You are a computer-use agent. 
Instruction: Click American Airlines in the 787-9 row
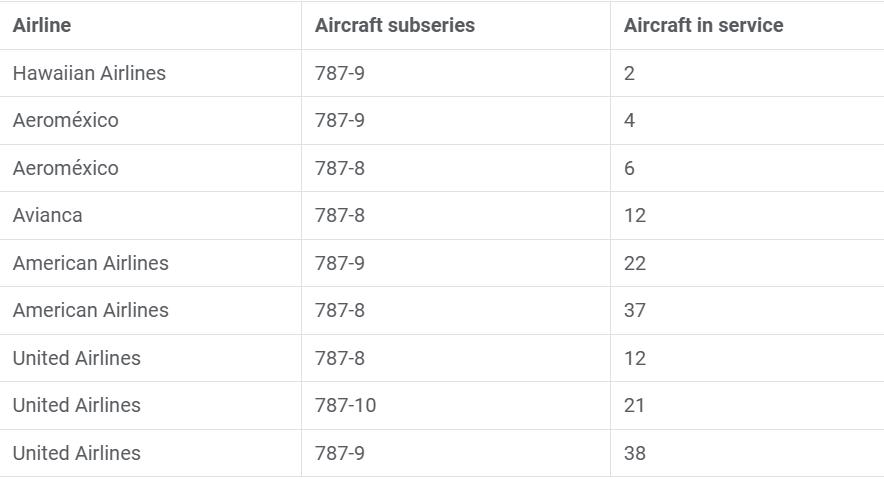(90, 263)
